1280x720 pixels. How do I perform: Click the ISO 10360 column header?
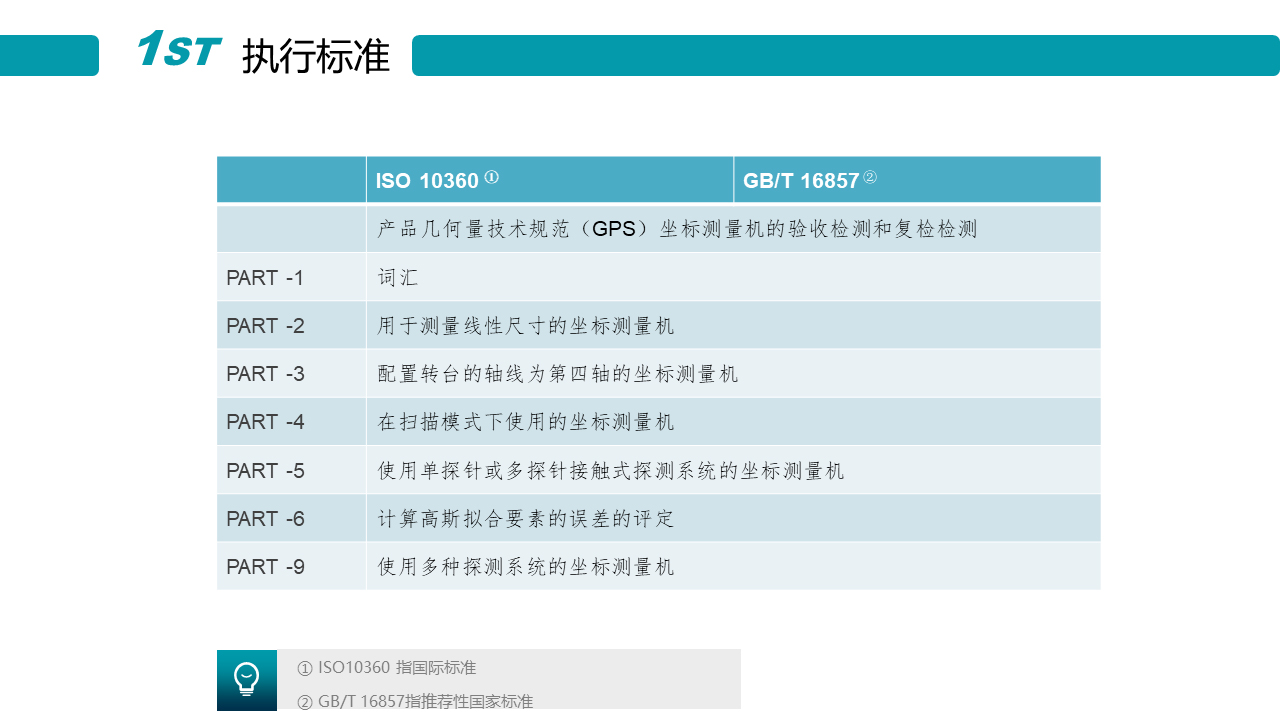point(549,180)
